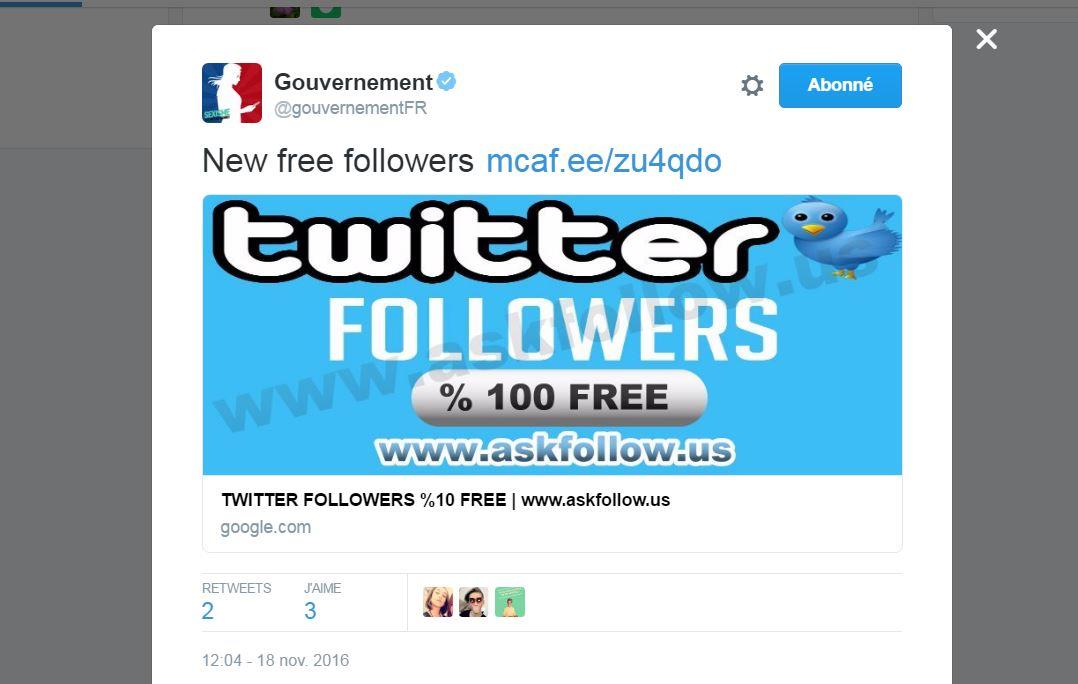1078x684 pixels.
Task: Follow the mcaf.ee/zu4qdo link
Action: (604, 162)
